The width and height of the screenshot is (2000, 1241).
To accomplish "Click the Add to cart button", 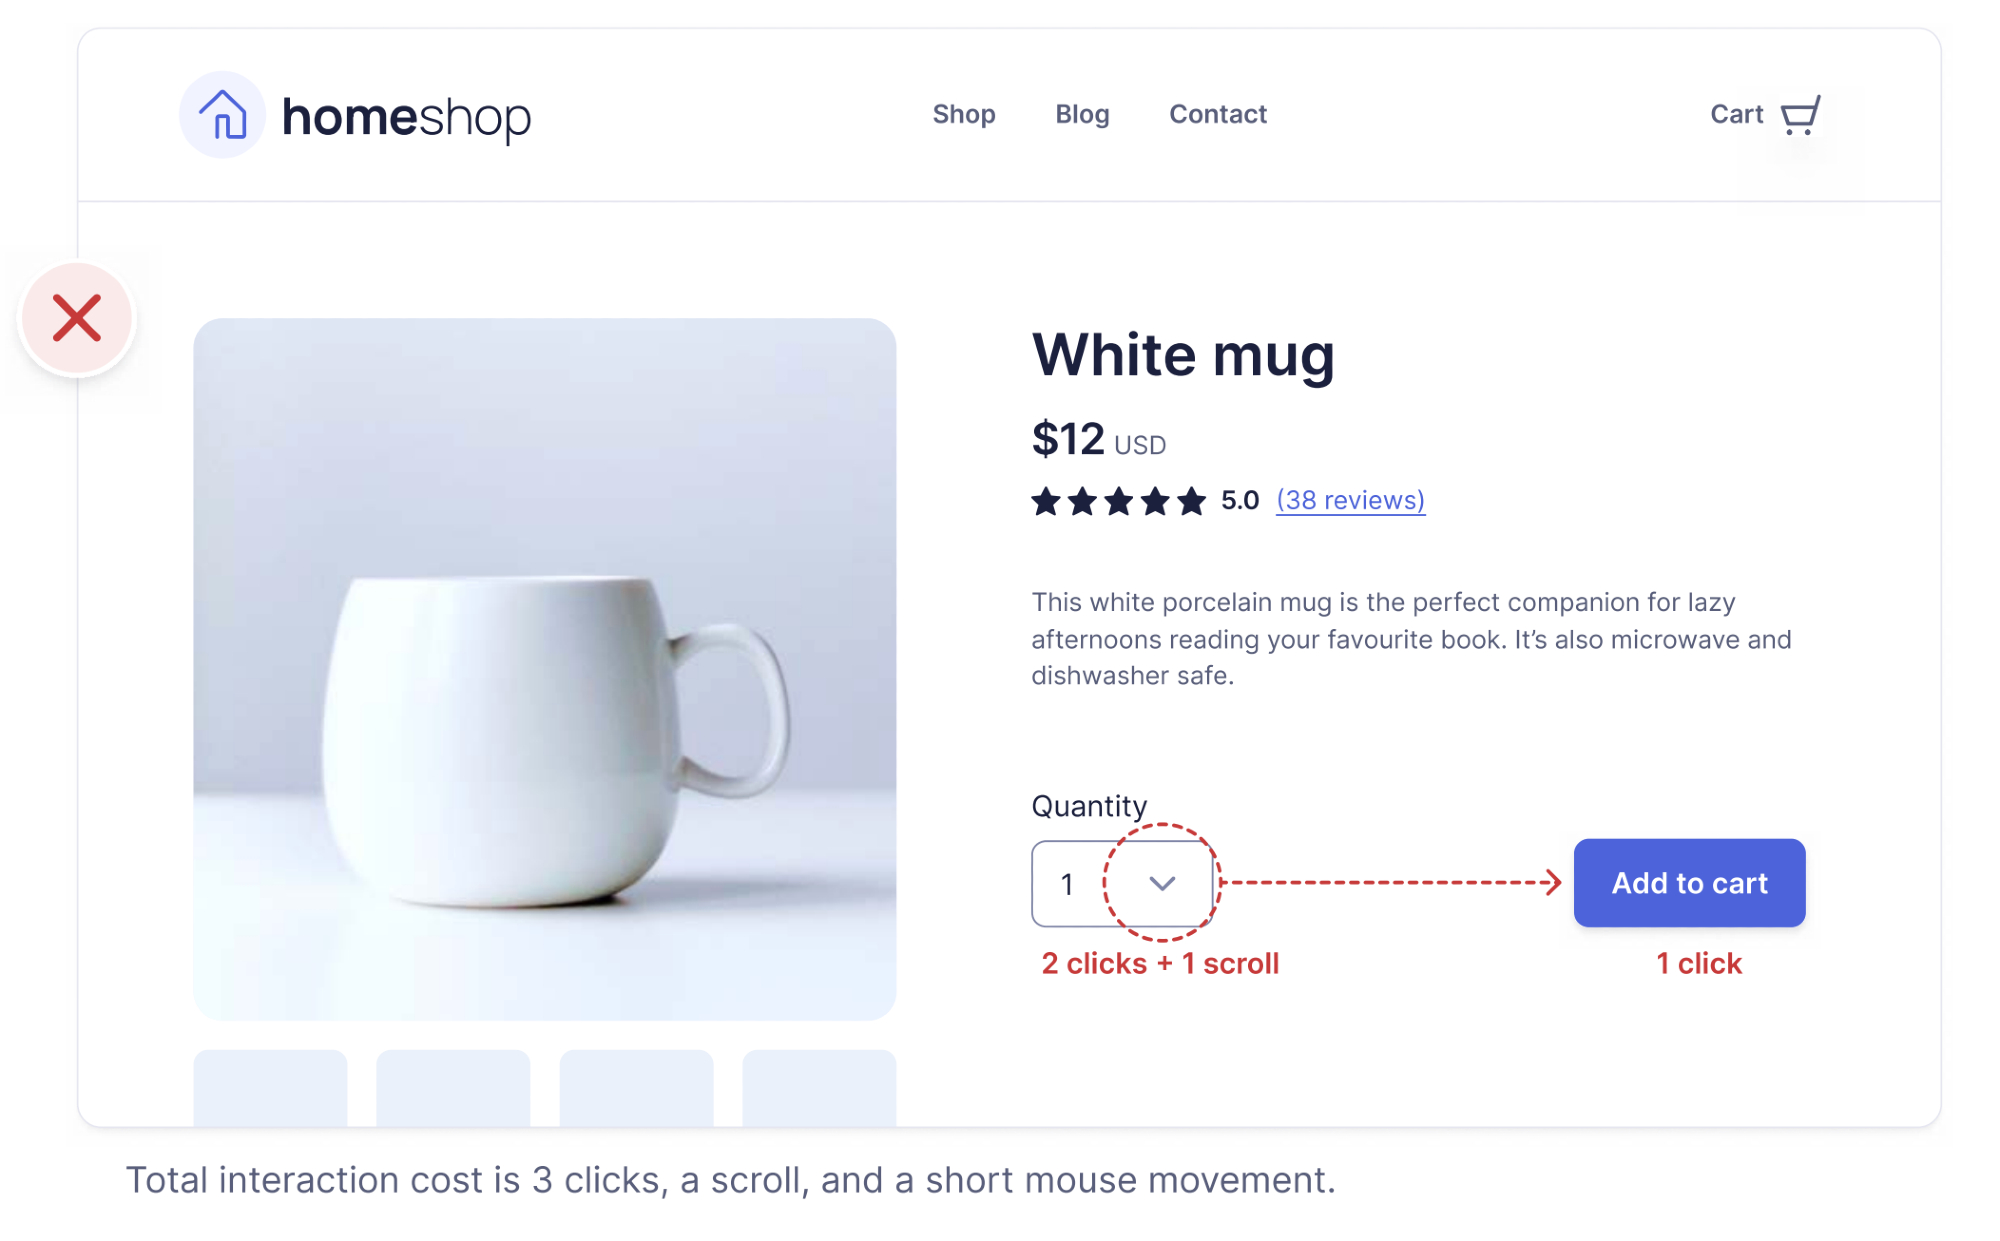I will 1689,883.
